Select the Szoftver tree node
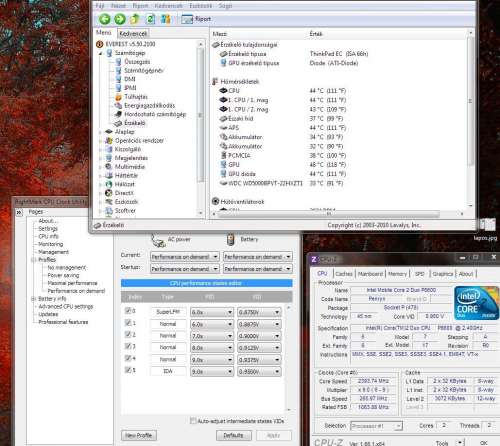The height and width of the screenshot is (446, 500). click(x=125, y=210)
